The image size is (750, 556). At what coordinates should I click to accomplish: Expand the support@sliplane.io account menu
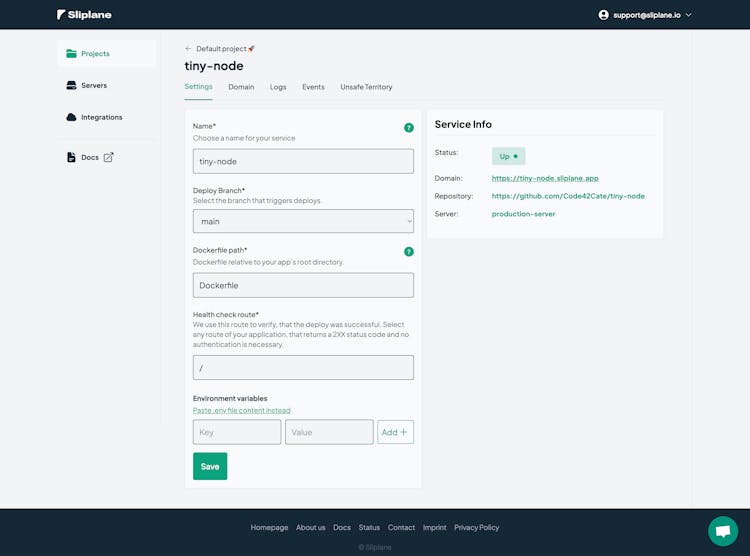(x=688, y=15)
